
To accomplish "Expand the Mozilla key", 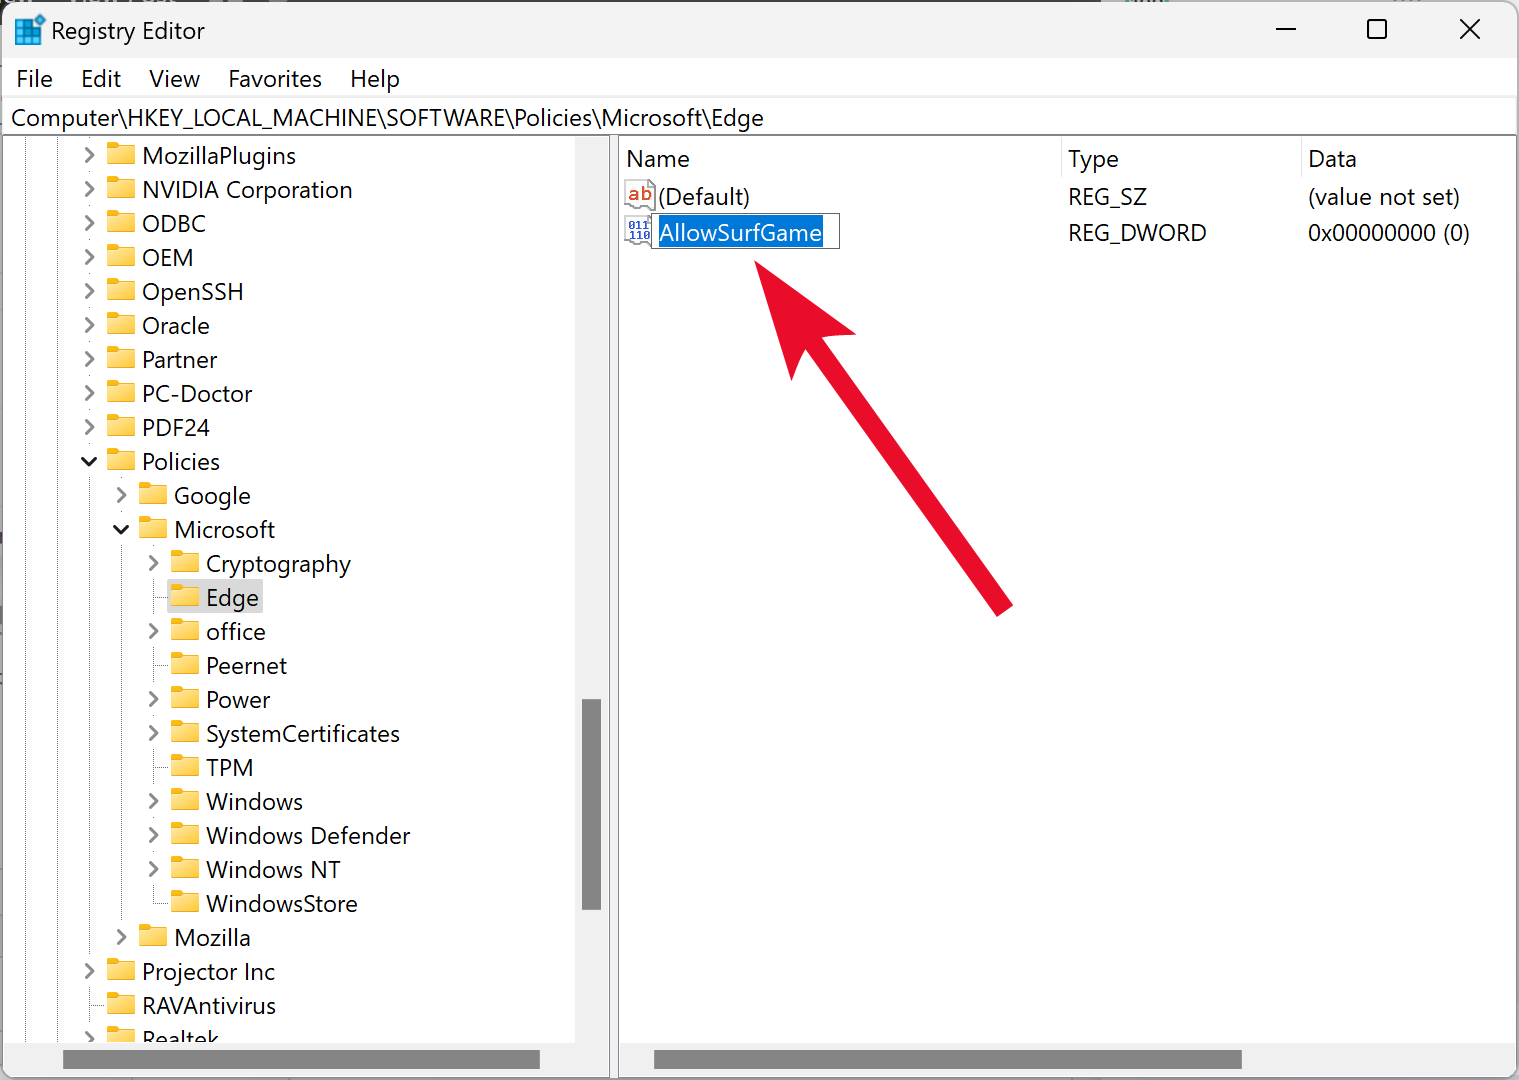I will pyautogui.click(x=121, y=937).
